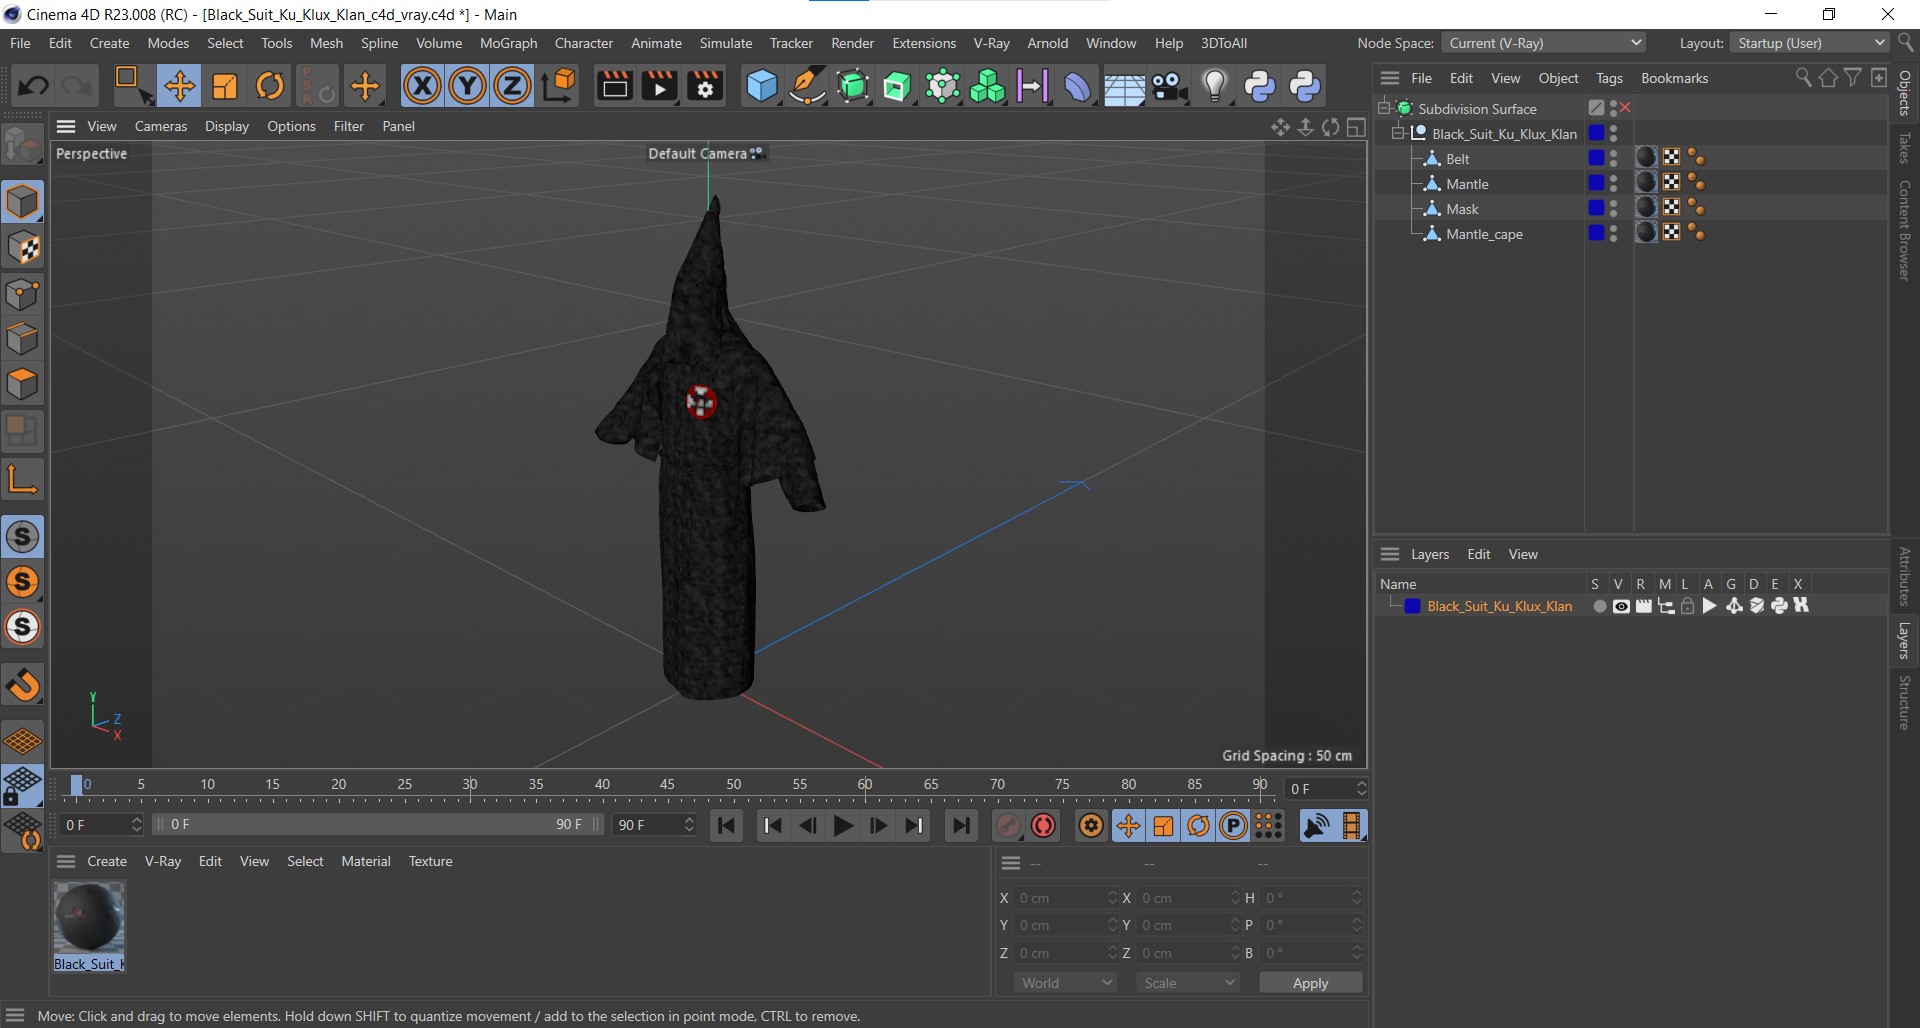The height and width of the screenshot is (1028, 1920).
Task: Add a Light object
Action: pos(1214,86)
